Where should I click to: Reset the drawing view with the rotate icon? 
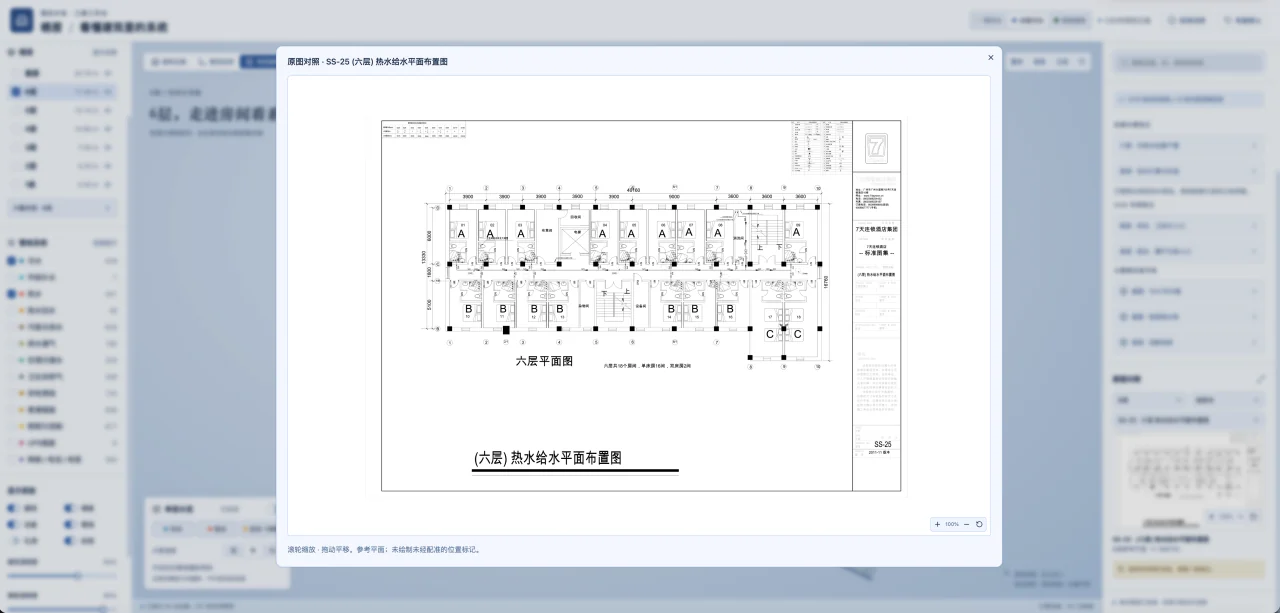(979, 524)
